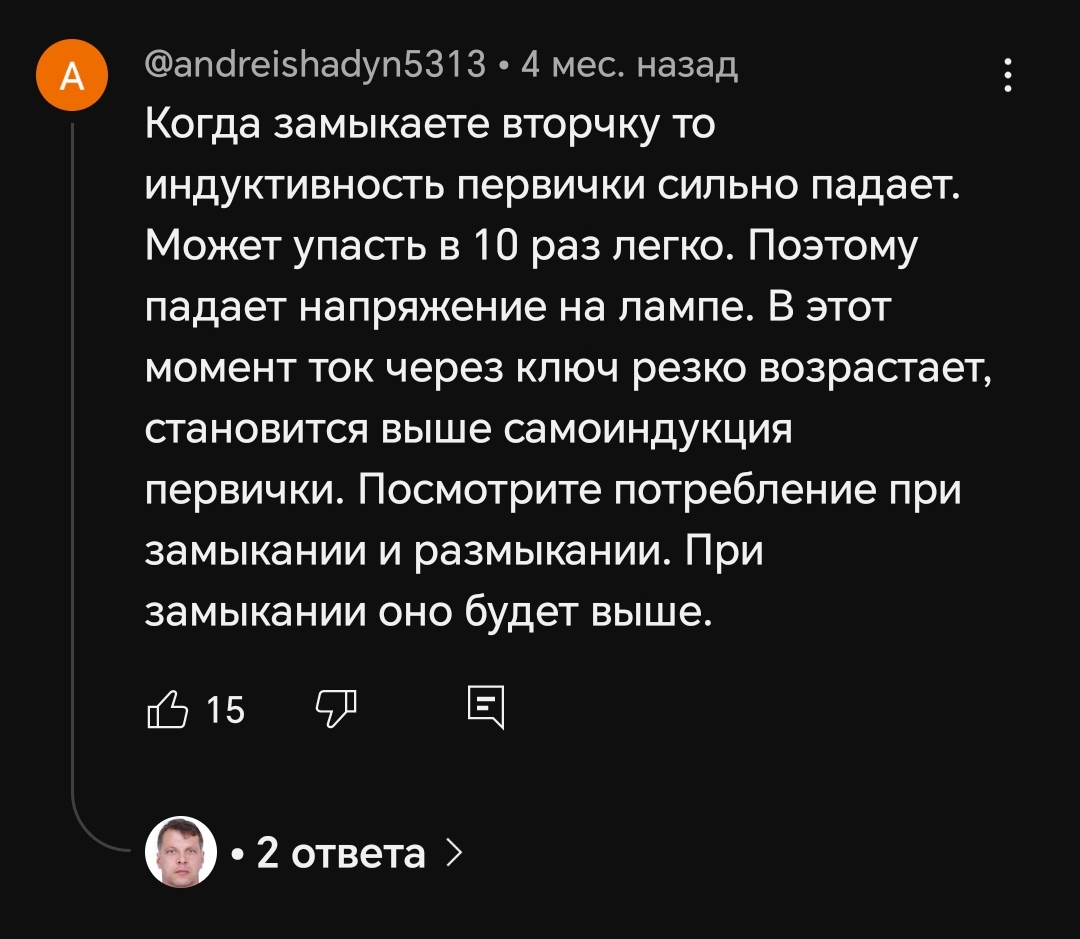This screenshot has height=939, width=1080.
Task: Click the word "возрастает" in the comment
Action: pos(875,368)
